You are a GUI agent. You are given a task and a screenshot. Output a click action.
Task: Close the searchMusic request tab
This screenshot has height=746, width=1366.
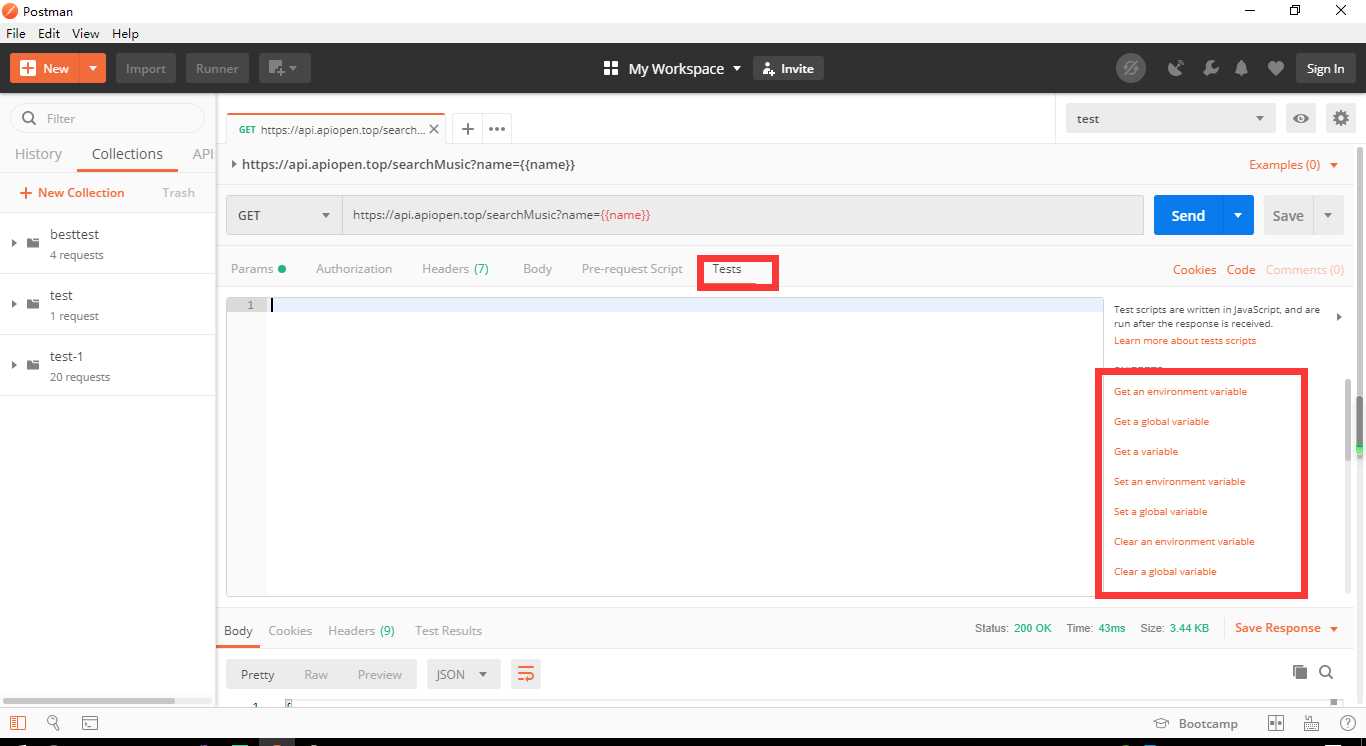pyautogui.click(x=434, y=129)
